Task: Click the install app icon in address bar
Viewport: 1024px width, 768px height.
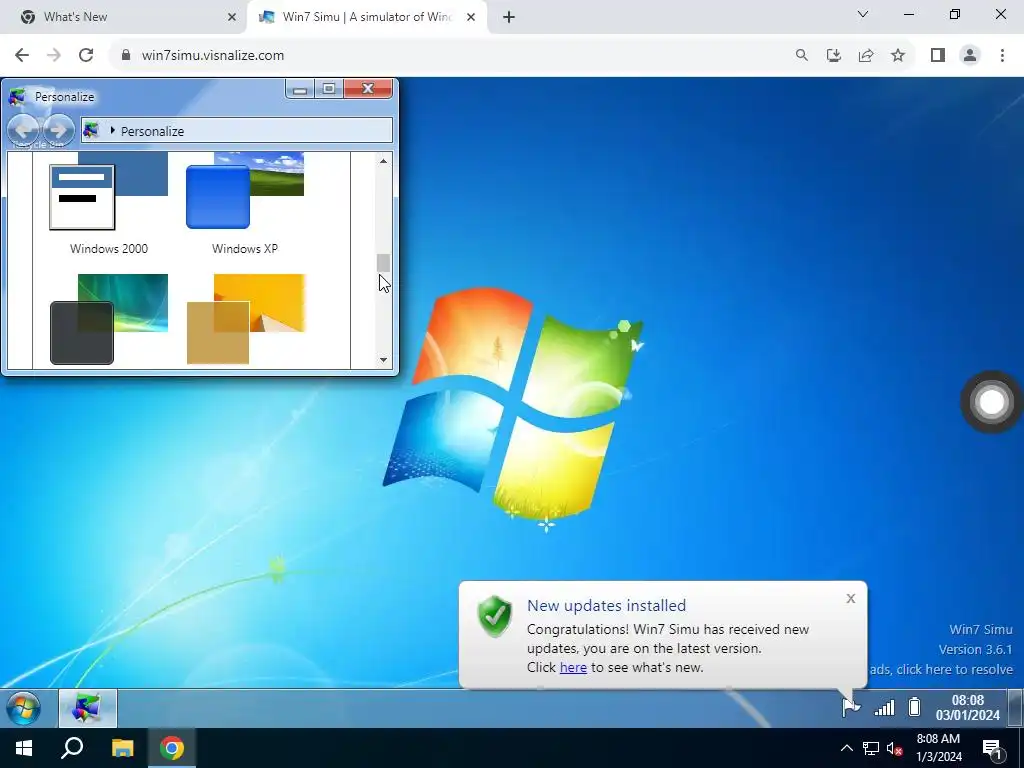Action: (833, 56)
